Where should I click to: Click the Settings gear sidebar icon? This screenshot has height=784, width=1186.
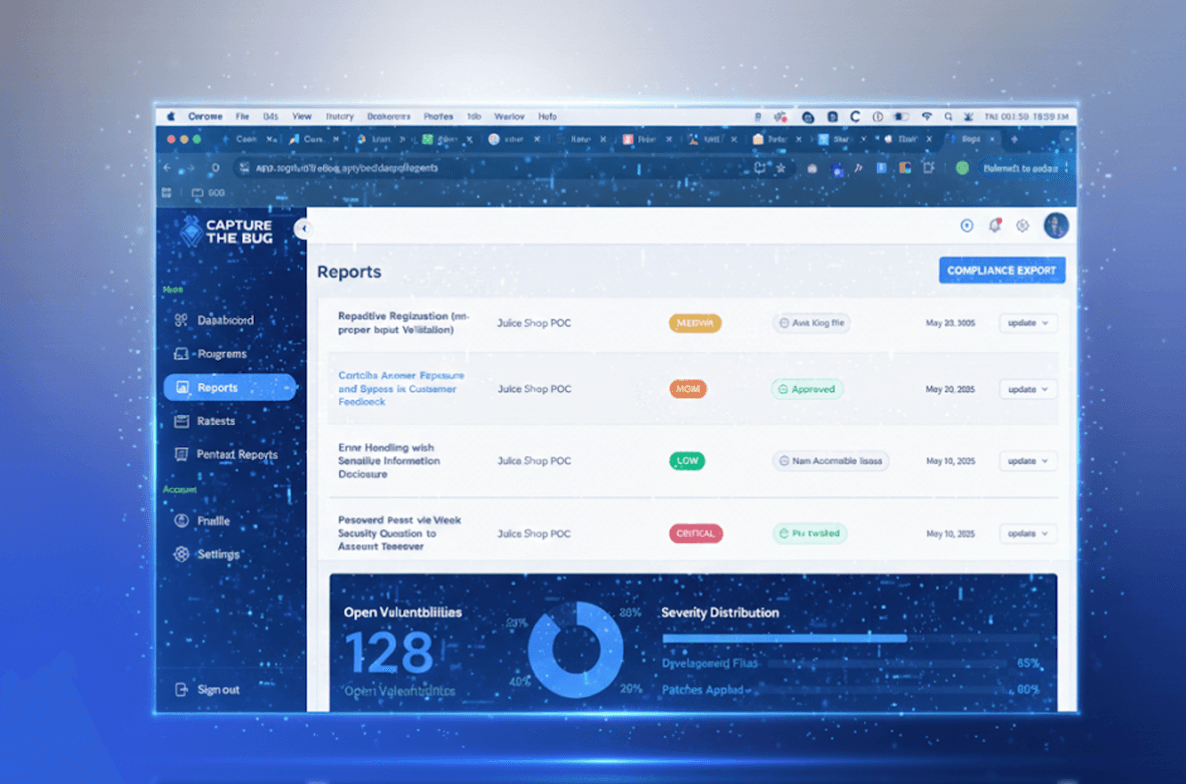(182, 554)
